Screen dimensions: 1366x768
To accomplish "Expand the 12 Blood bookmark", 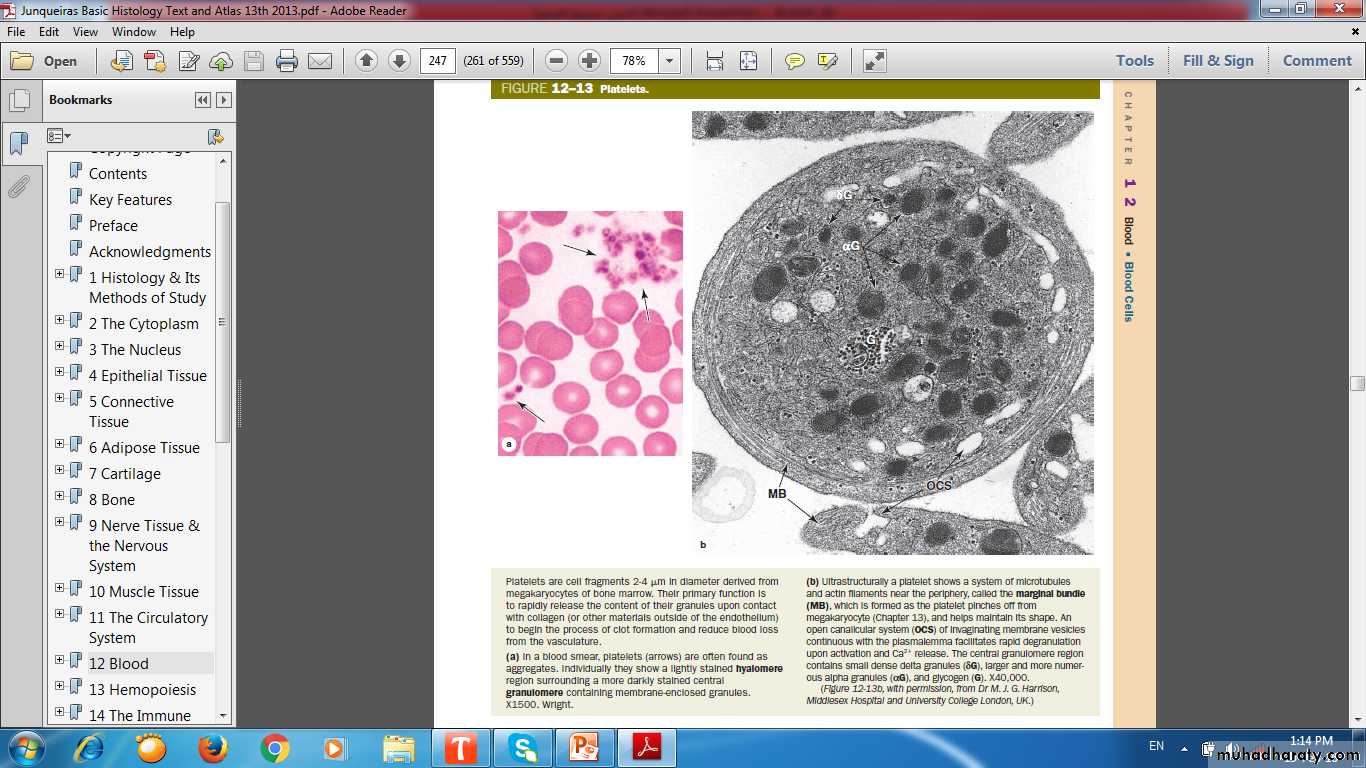I will pyautogui.click(x=59, y=662).
